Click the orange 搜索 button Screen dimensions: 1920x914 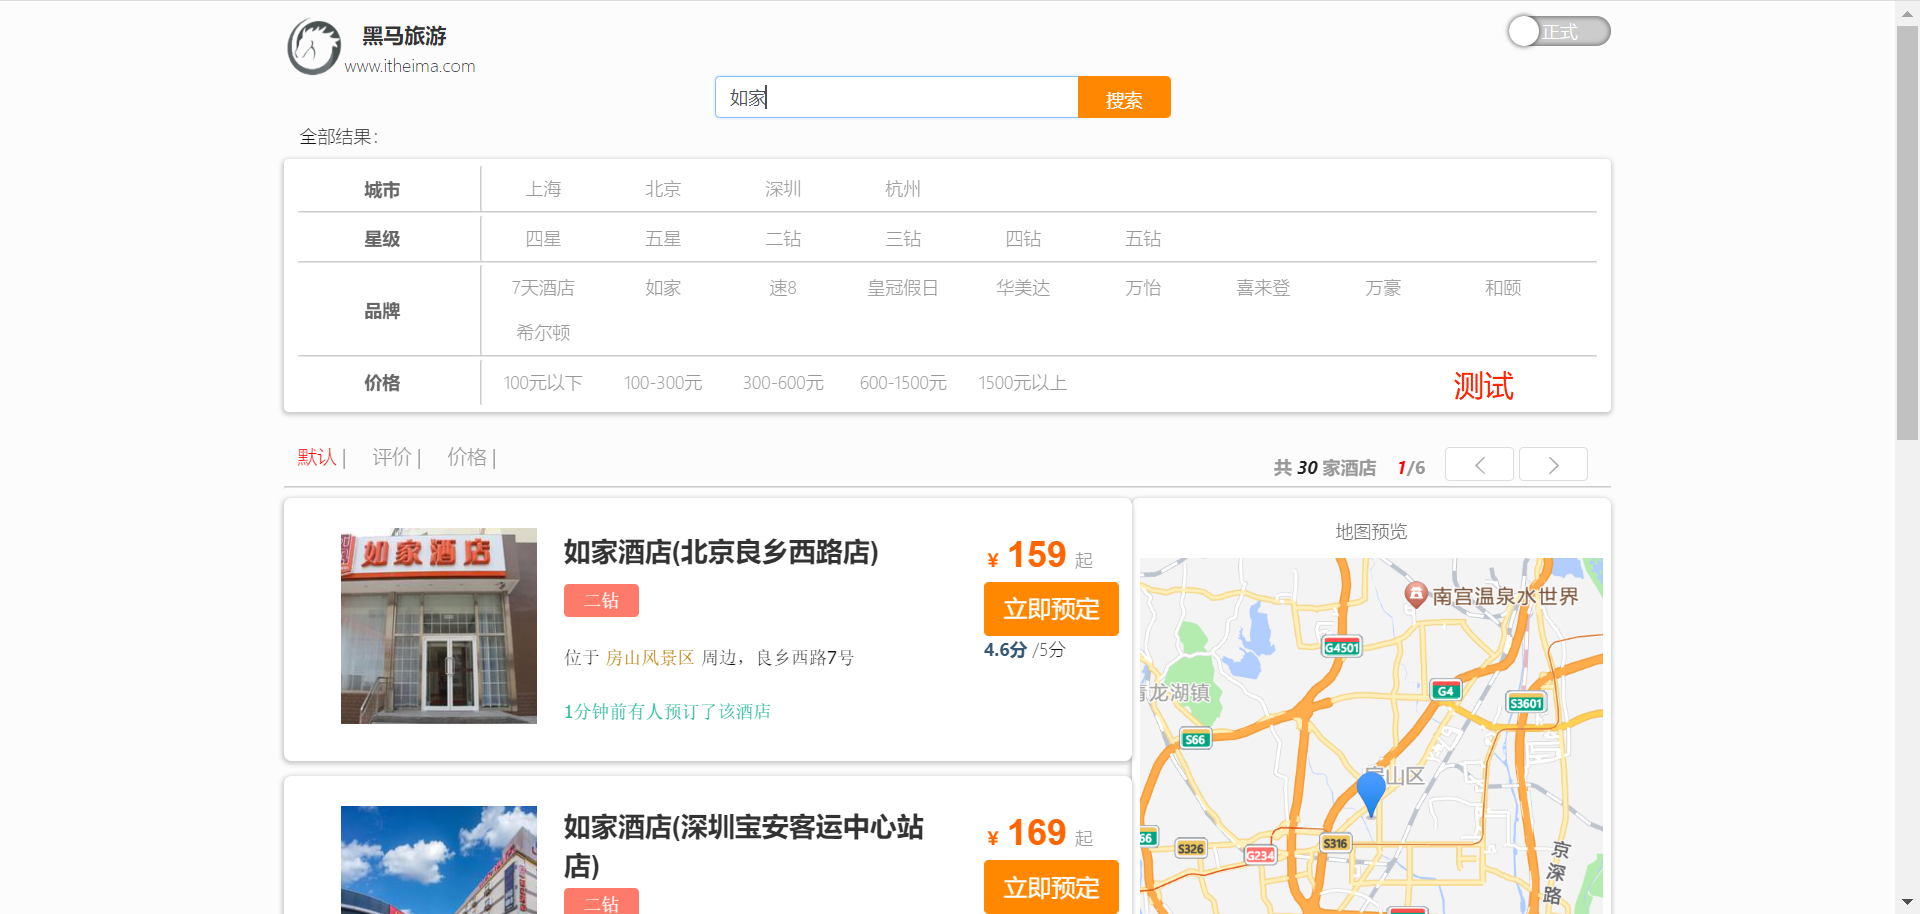[1124, 97]
